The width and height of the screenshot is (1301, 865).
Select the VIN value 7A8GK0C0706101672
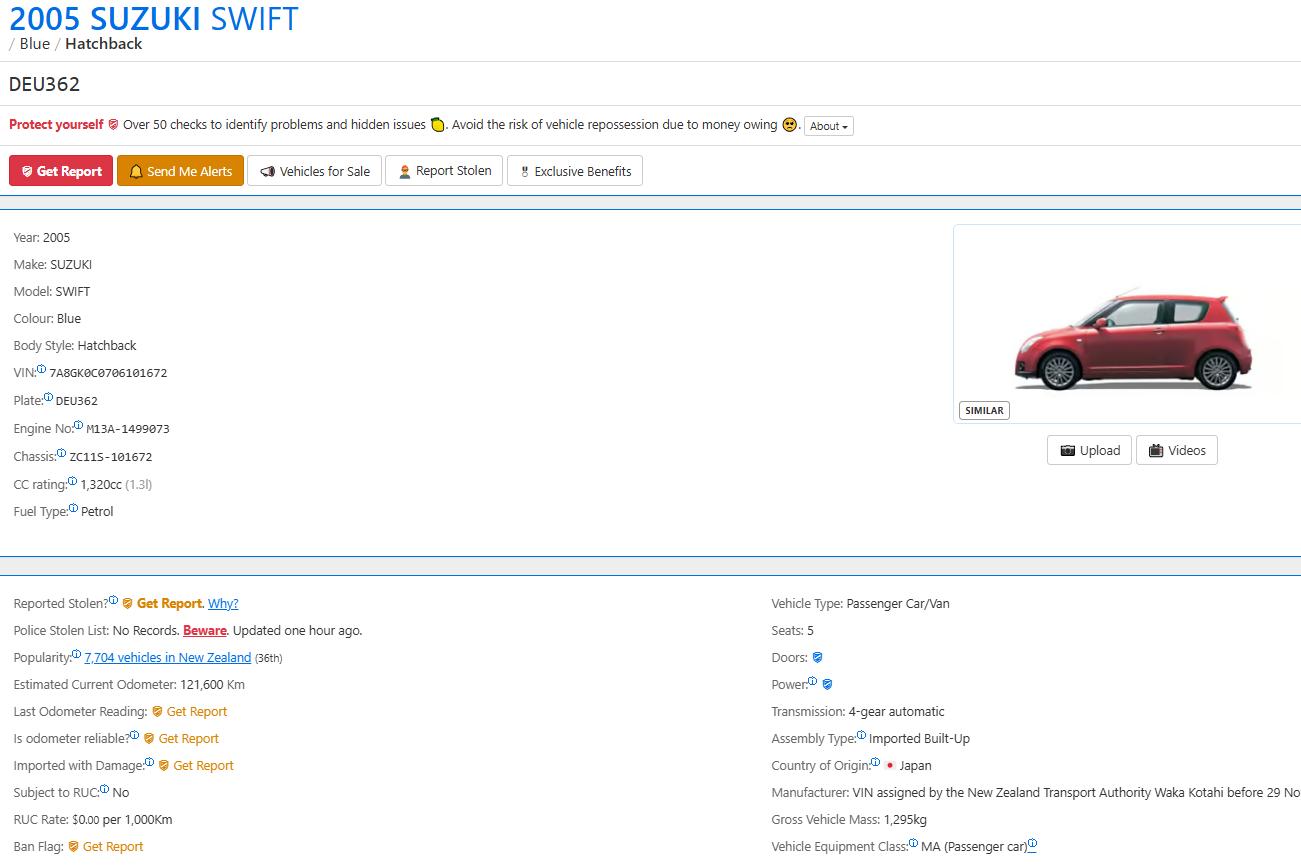(108, 373)
